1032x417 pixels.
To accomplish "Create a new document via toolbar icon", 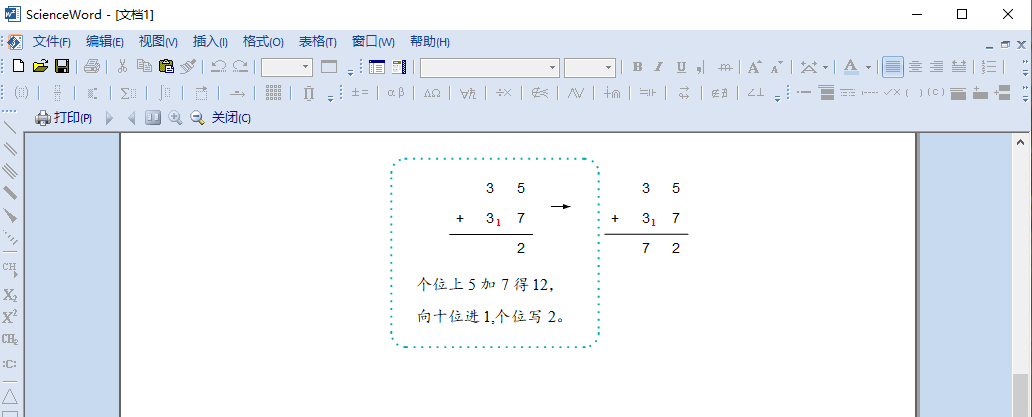I will point(18,66).
